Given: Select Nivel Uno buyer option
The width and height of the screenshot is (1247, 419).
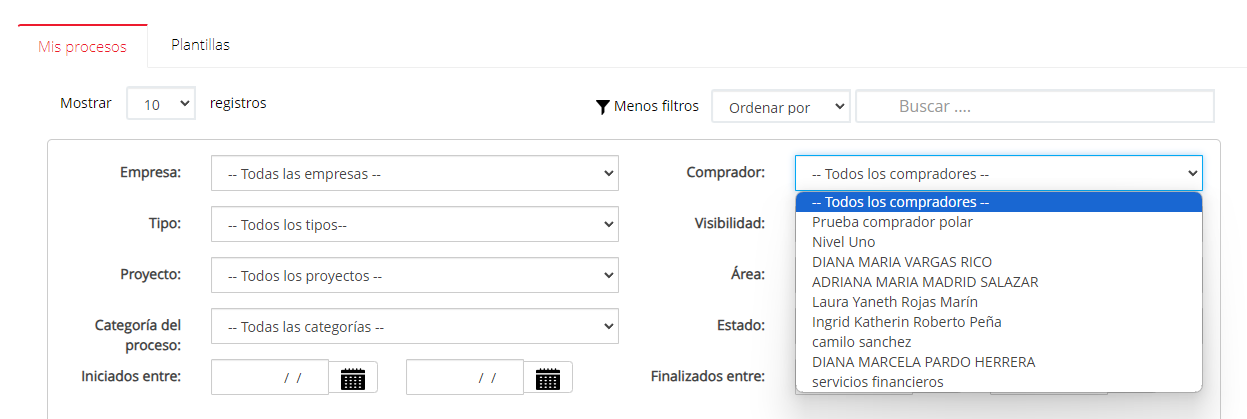Looking at the screenshot, I should pyautogui.click(x=843, y=242).
